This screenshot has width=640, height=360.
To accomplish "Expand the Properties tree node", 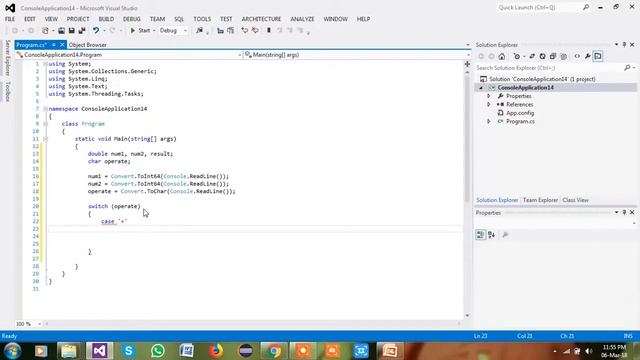I will click(x=489, y=96).
